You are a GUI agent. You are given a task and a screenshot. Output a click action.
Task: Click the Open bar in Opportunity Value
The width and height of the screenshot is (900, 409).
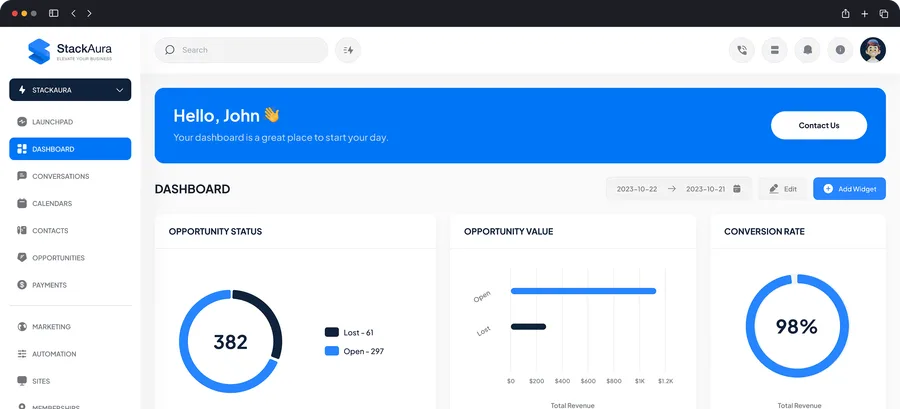coord(583,291)
